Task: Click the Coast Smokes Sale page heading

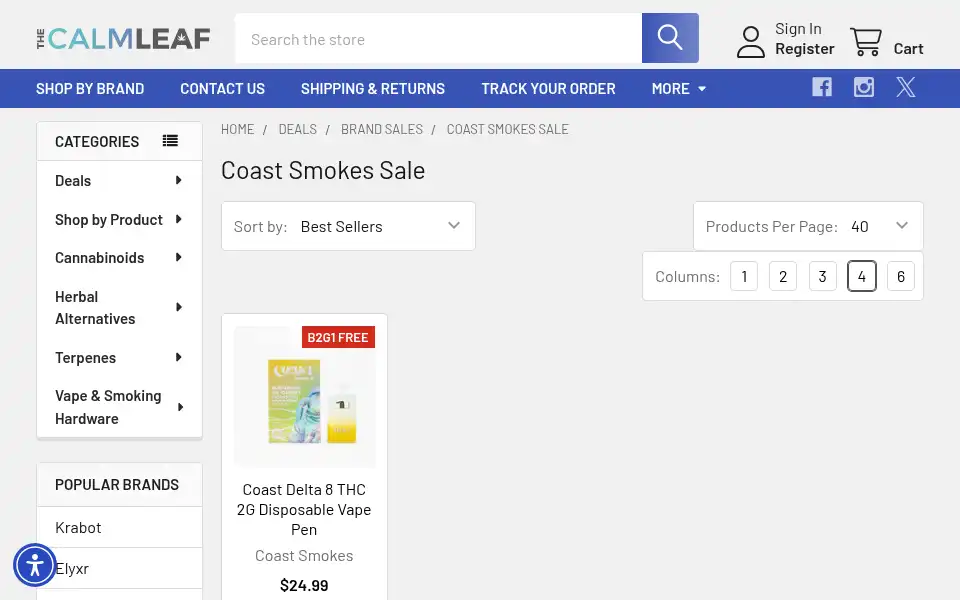Action: pos(323,170)
